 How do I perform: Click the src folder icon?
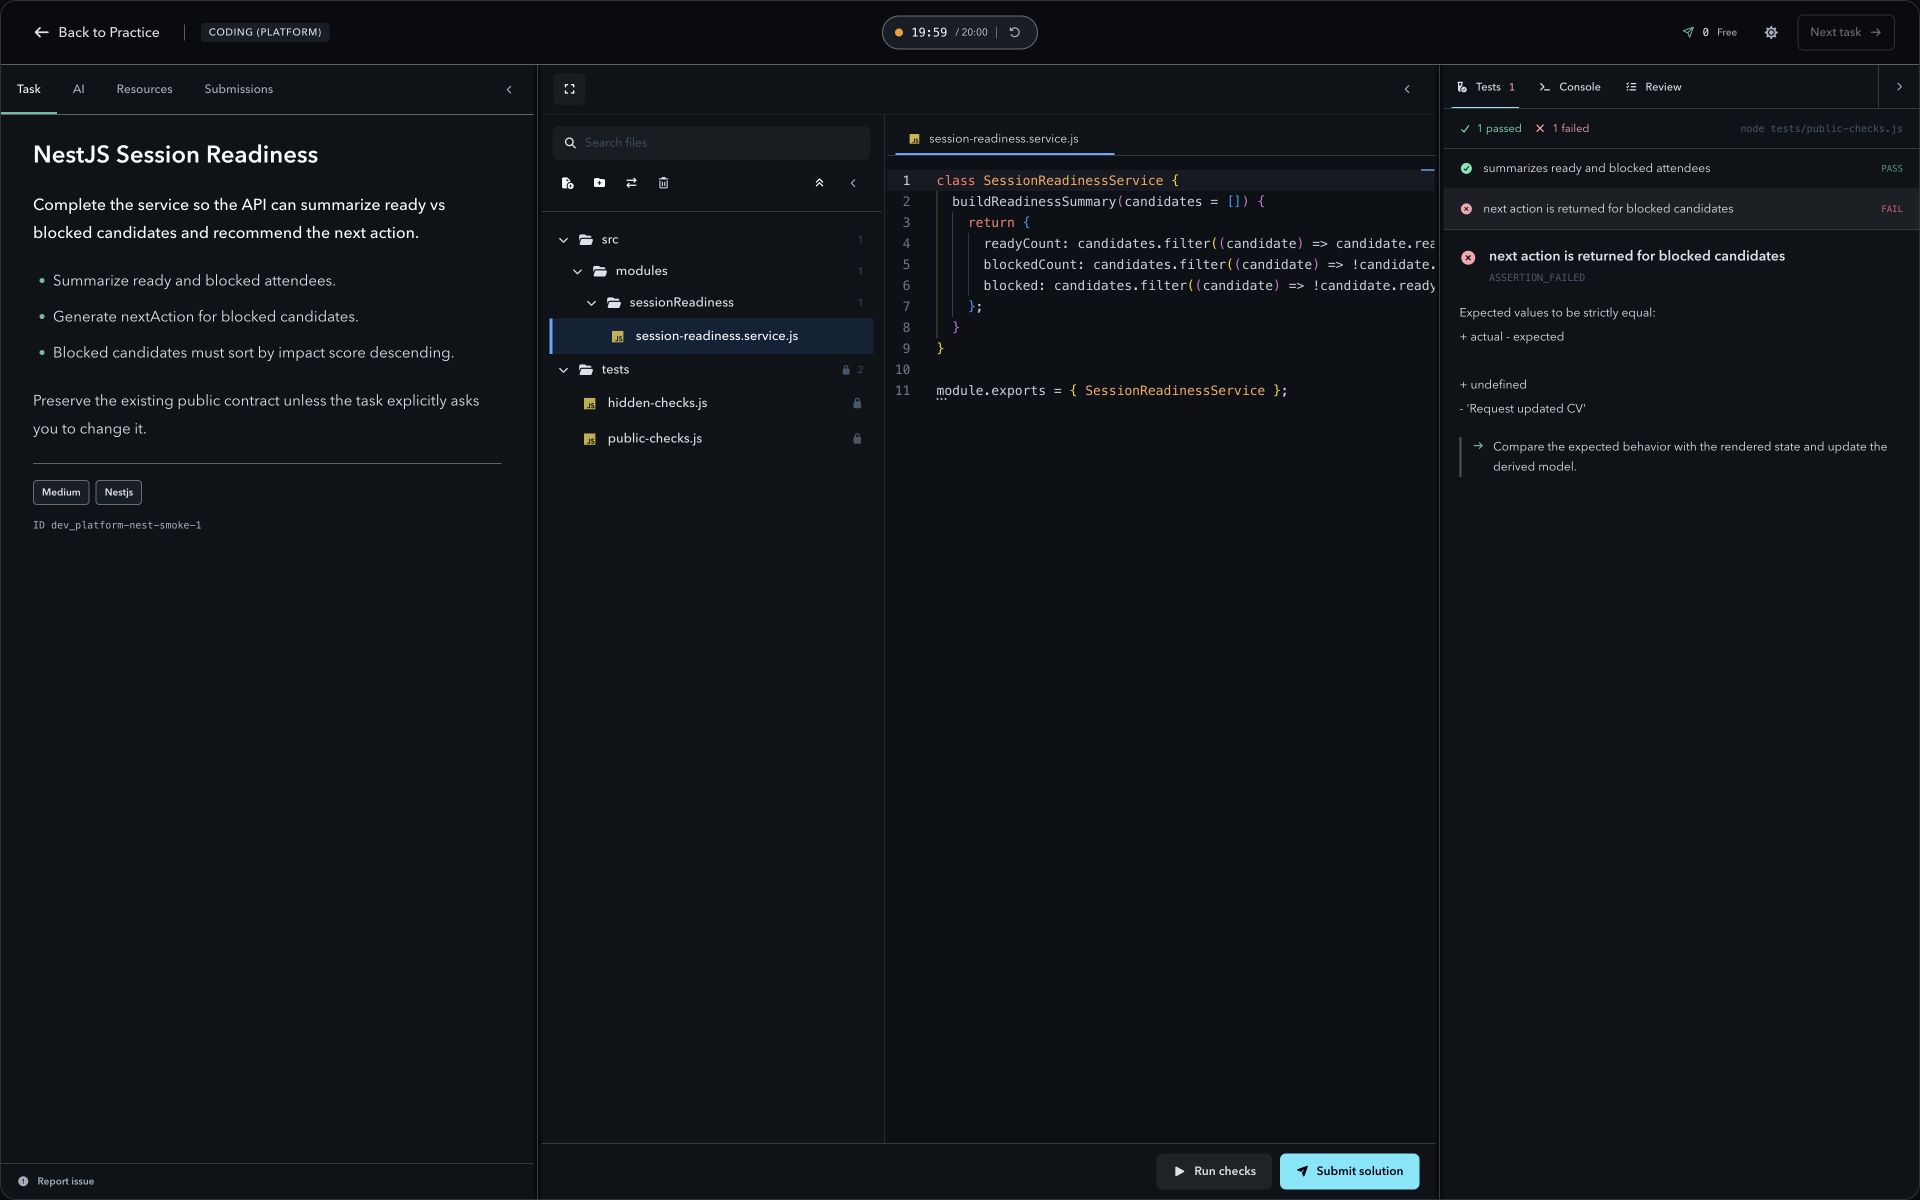[586, 240]
